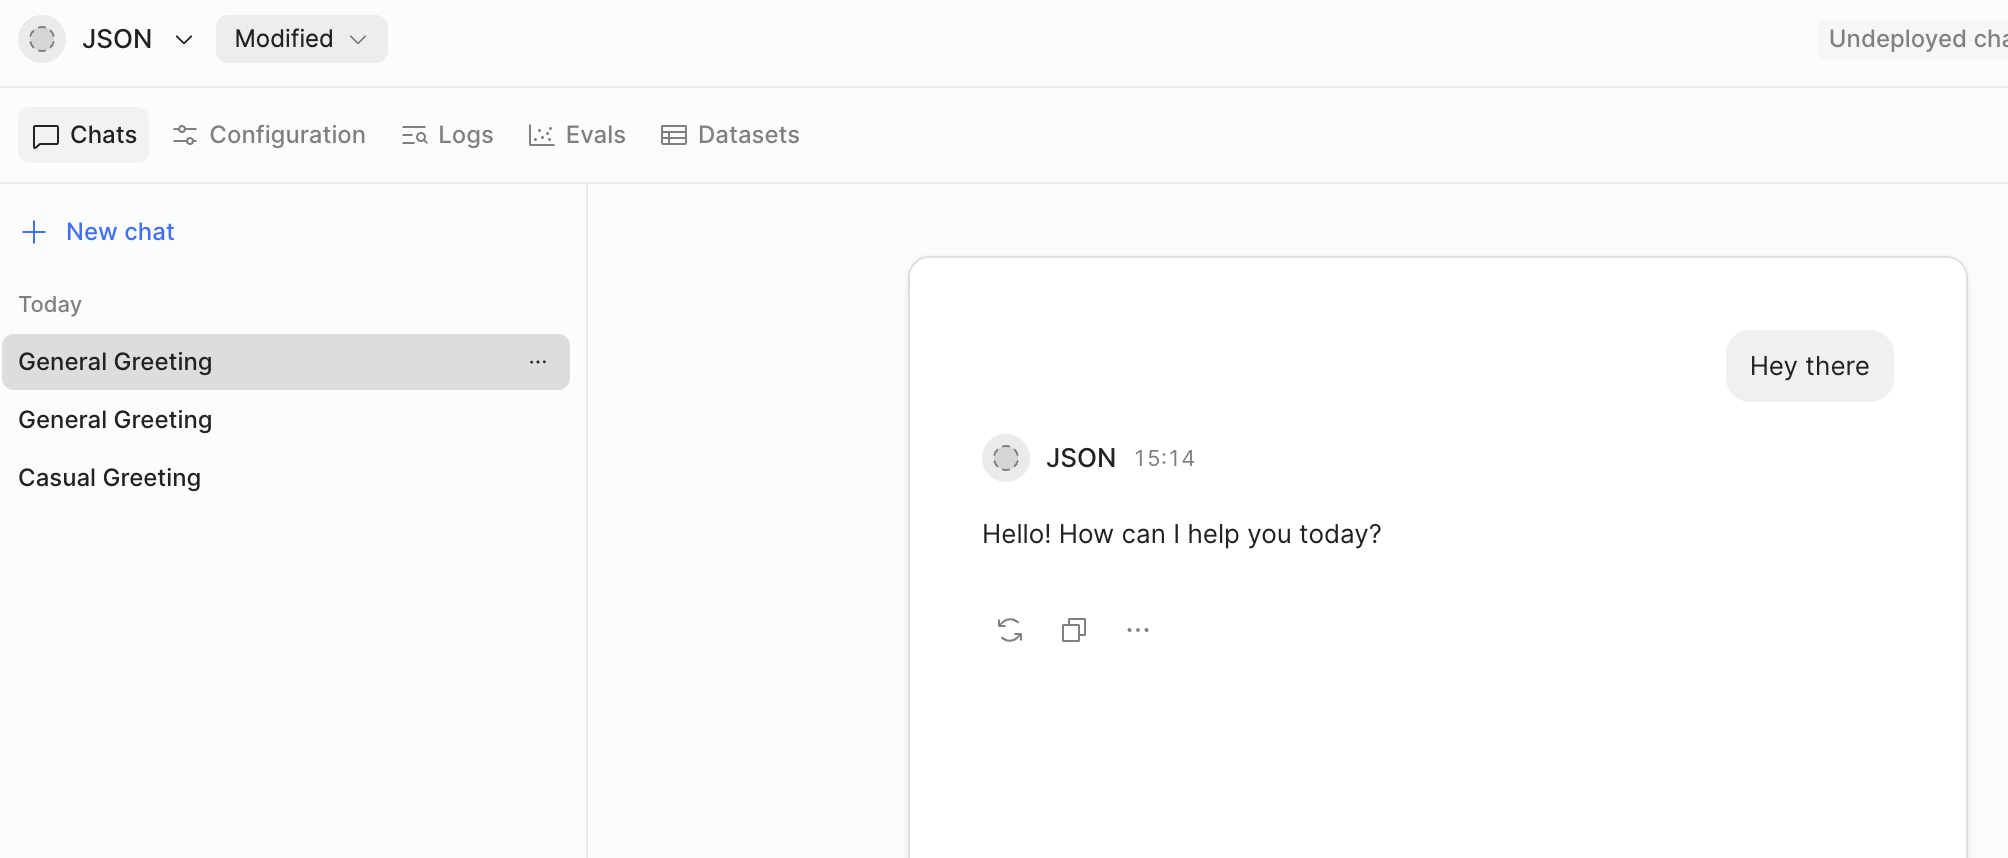Image resolution: width=2008 pixels, height=858 pixels.
Task: Open options for selected General Greeting chat
Action: [538, 362]
